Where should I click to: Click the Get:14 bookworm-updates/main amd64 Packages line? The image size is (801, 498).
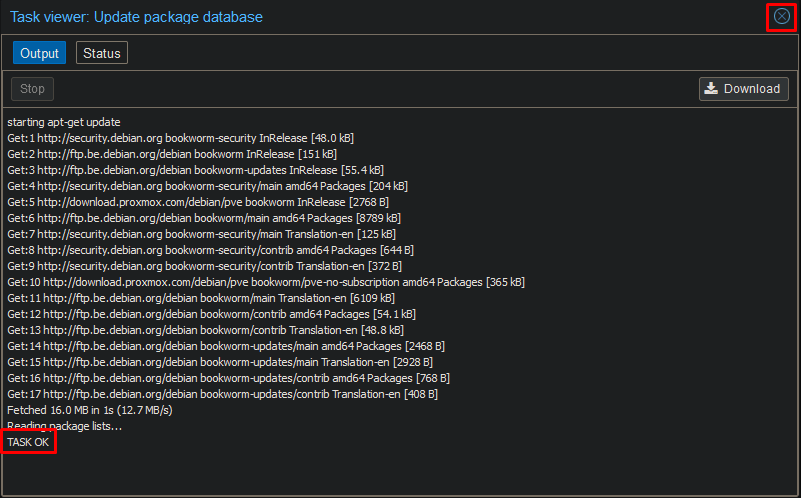[226, 346]
